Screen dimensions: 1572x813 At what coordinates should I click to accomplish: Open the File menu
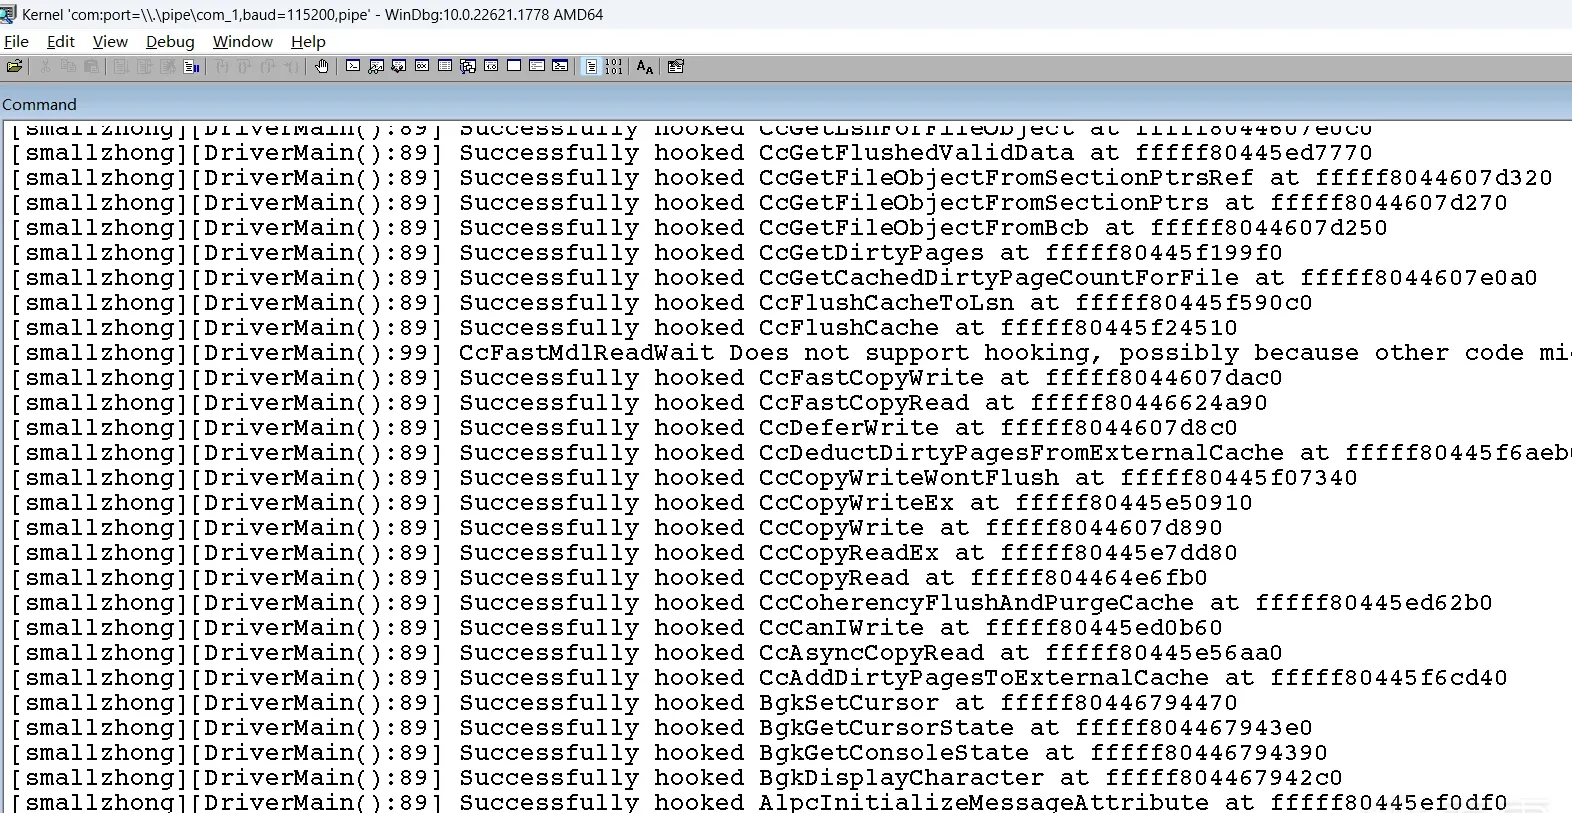(x=16, y=42)
